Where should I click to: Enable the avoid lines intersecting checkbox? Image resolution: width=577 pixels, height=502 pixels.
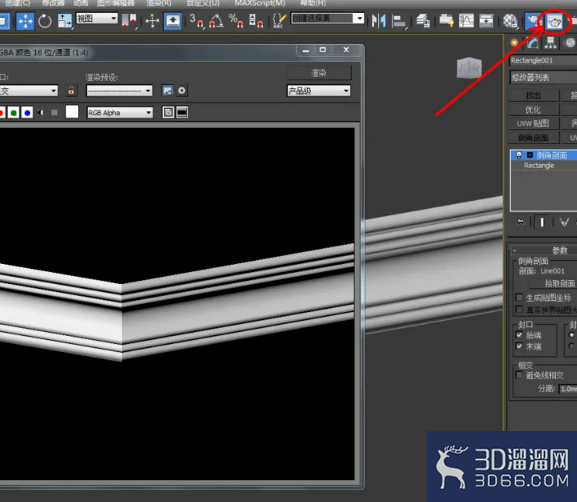pyautogui.click(x=519, y=375)
